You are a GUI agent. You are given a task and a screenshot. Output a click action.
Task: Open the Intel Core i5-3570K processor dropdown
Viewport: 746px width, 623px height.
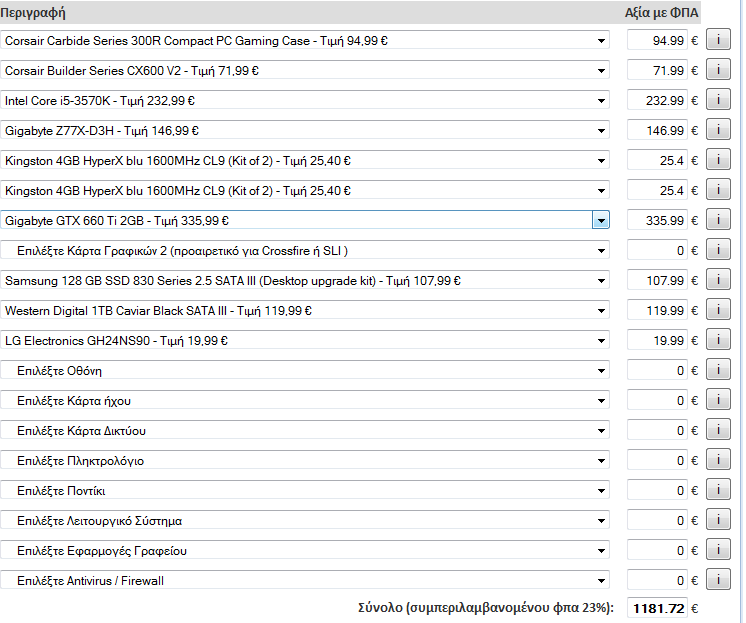304,101
